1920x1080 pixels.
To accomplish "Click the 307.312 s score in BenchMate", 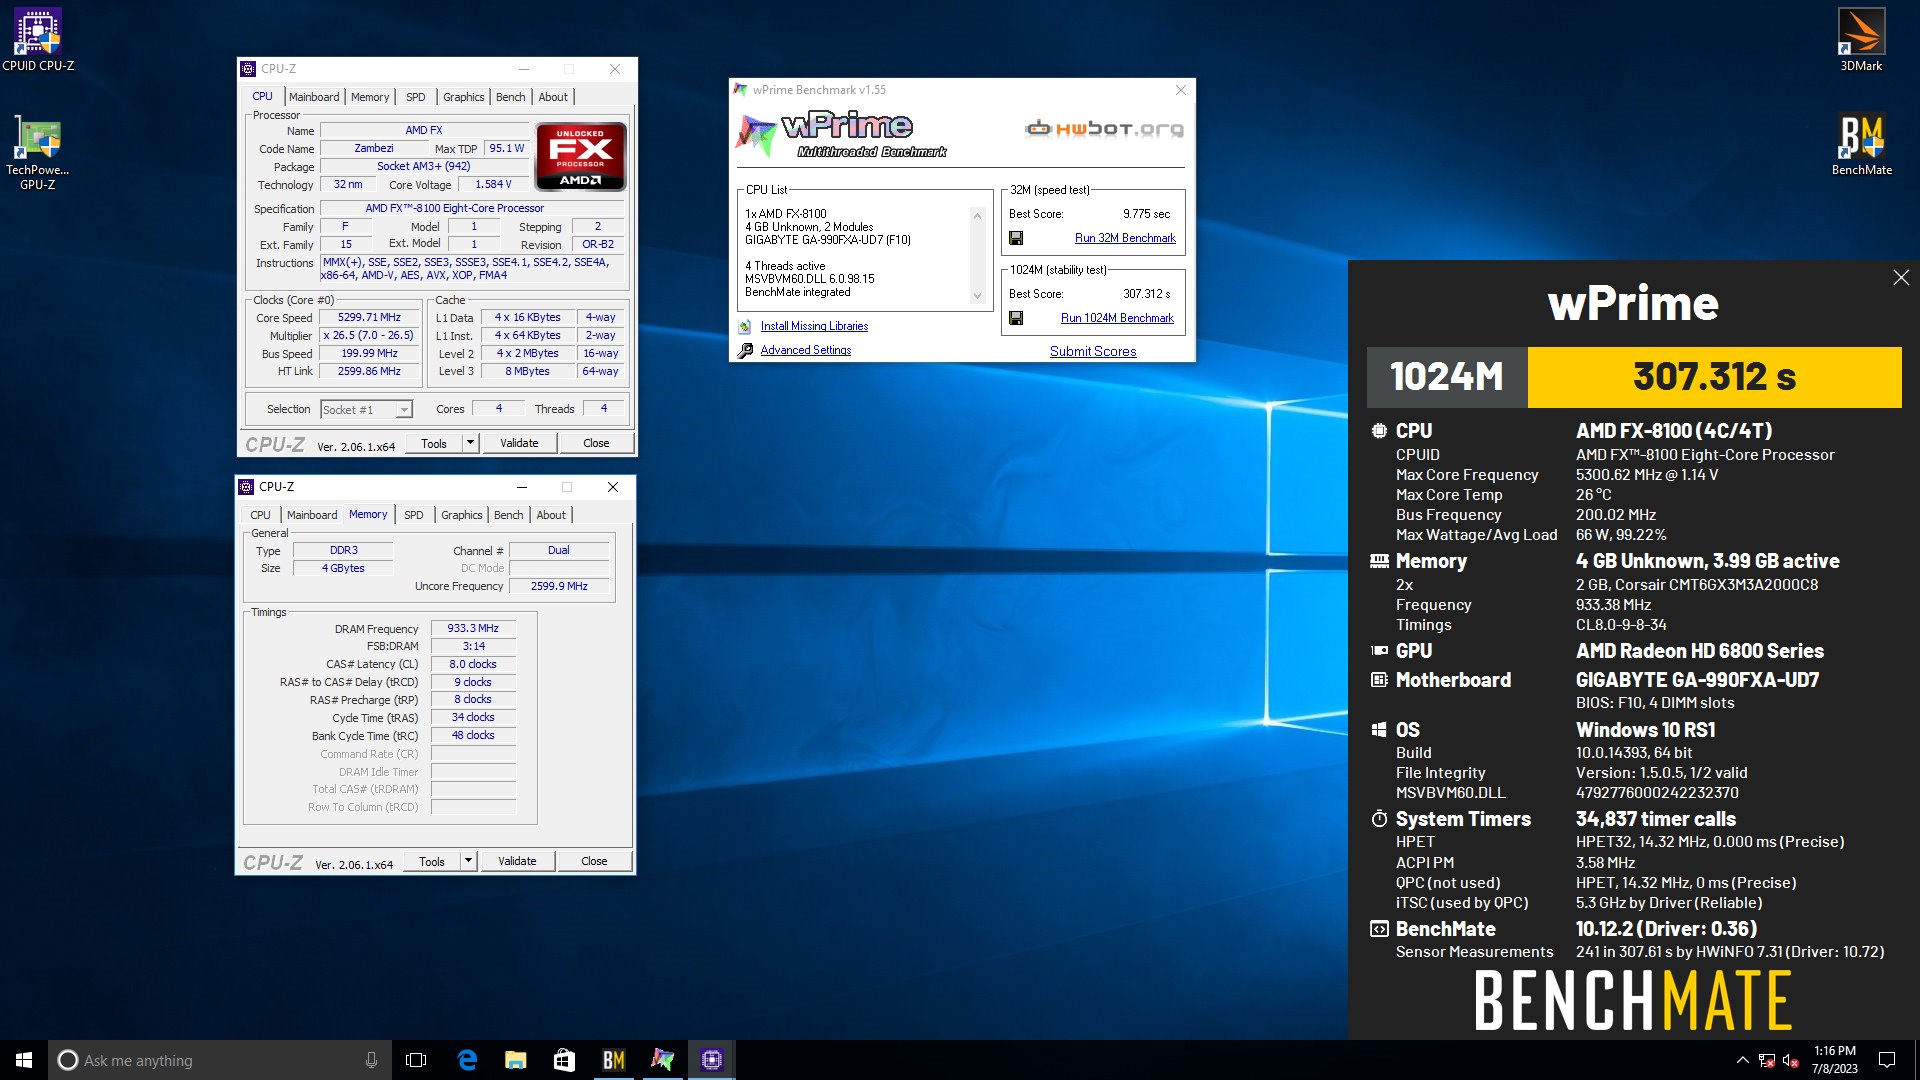I will [x=1714, y=377].
